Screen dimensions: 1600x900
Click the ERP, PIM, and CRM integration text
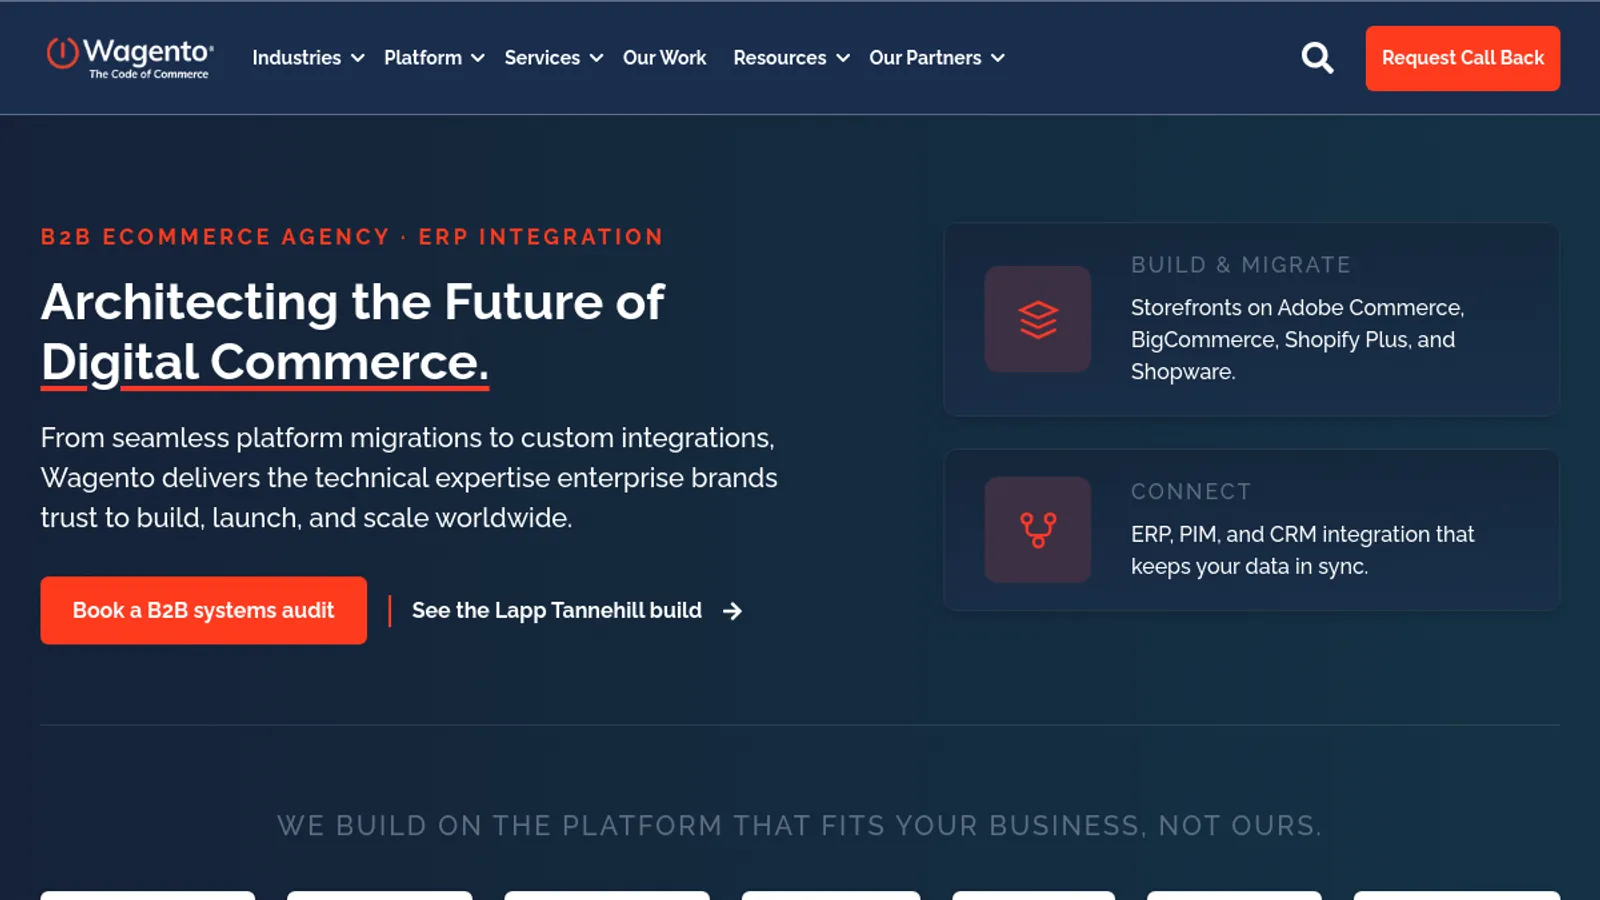point(1302,550)
